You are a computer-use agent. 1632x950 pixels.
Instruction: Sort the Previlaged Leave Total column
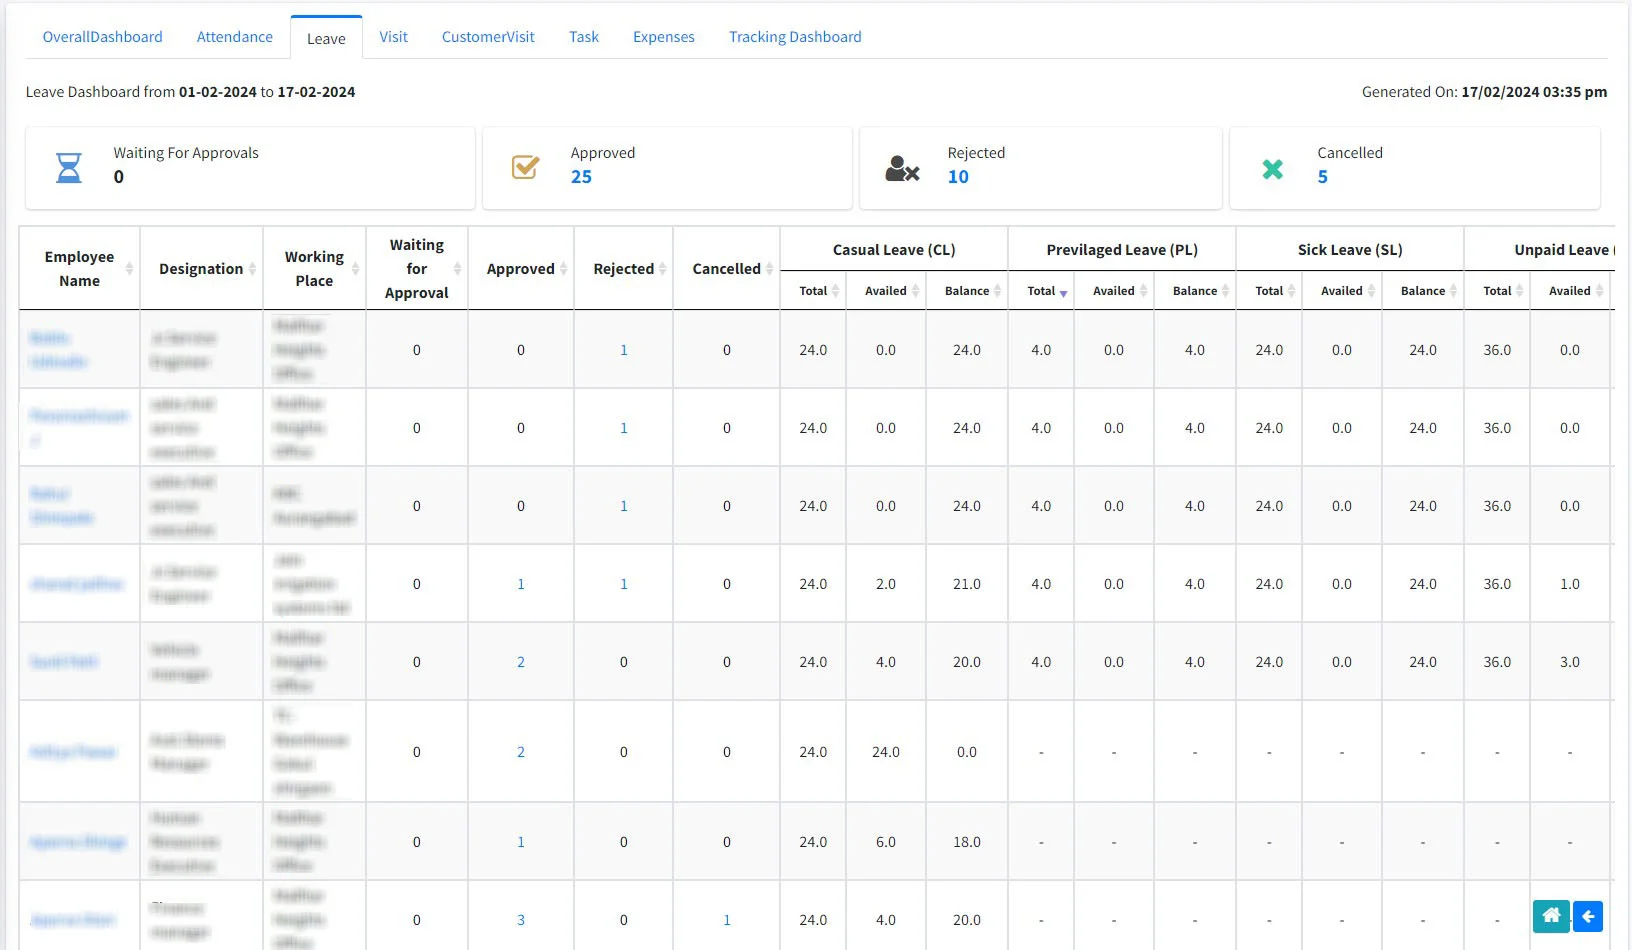[x=1063, y=291]
